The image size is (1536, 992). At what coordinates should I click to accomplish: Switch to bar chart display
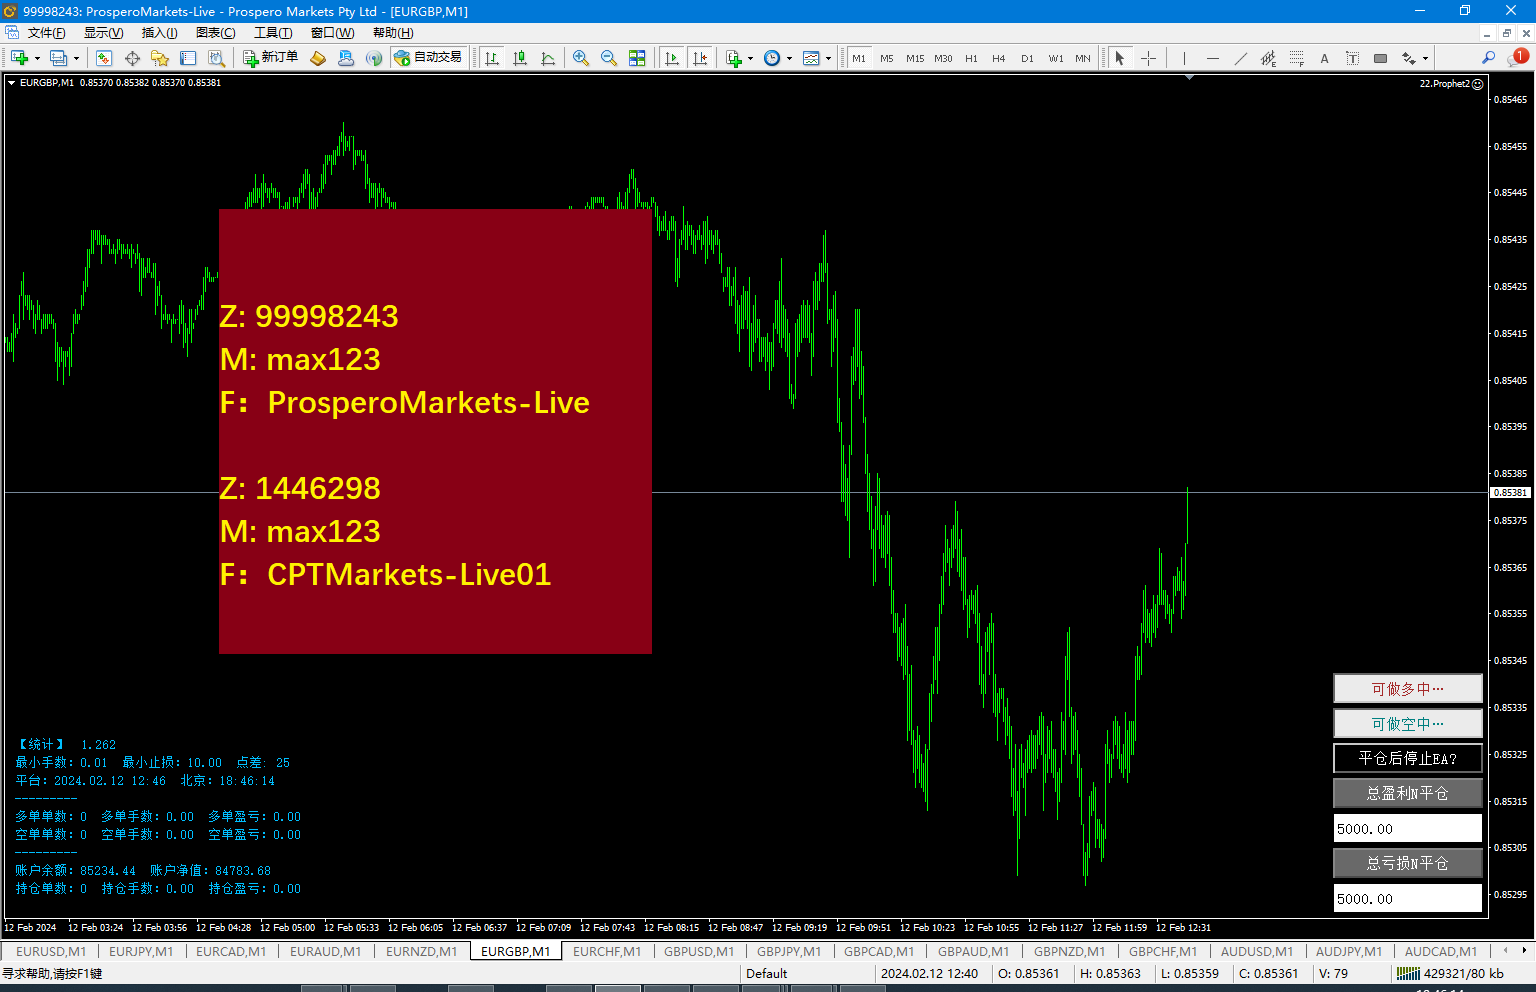492,58
